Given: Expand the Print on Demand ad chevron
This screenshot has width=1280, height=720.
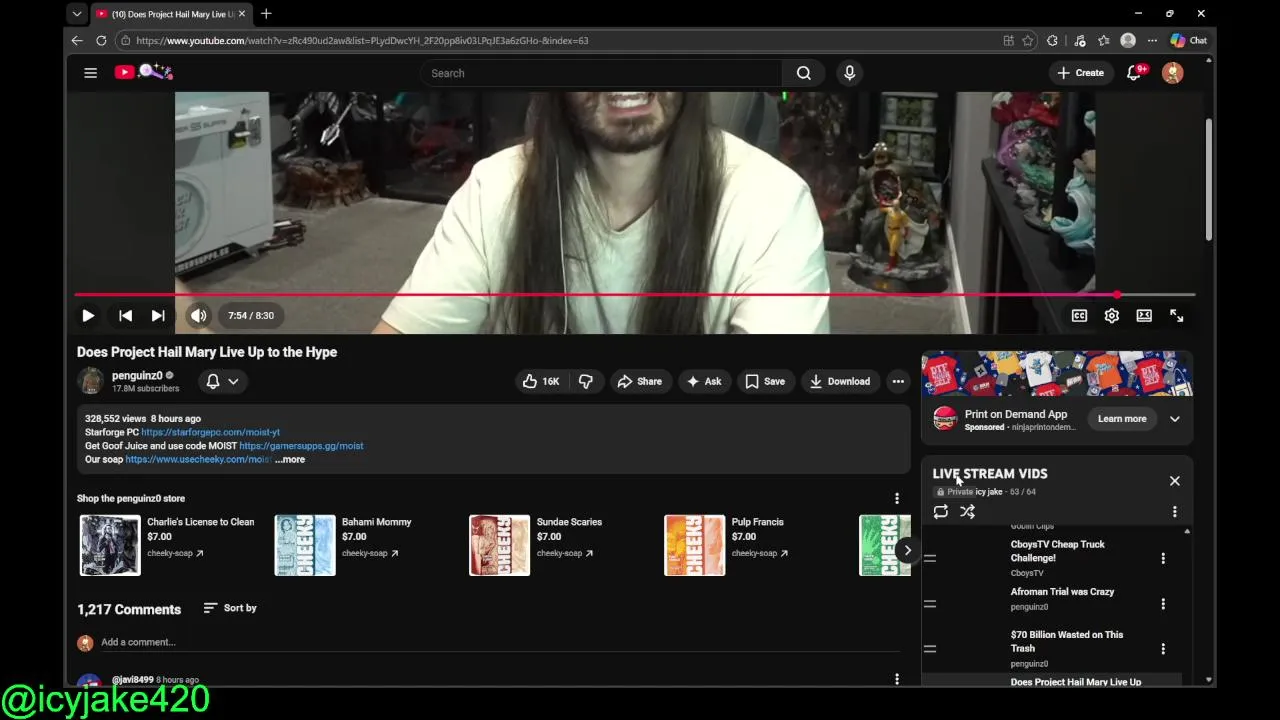Looking at the screenshot, I should click(1175, 419).
